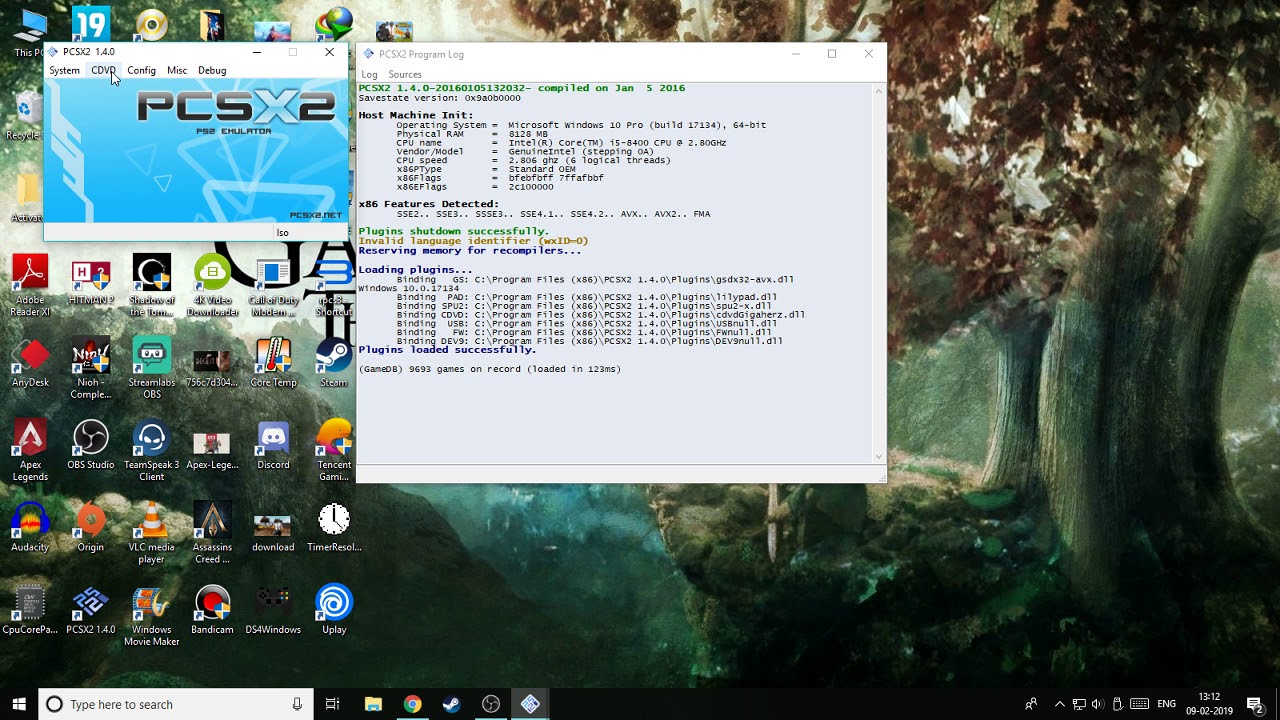Open Origin desktop shortcut

[x=91, y=527]
